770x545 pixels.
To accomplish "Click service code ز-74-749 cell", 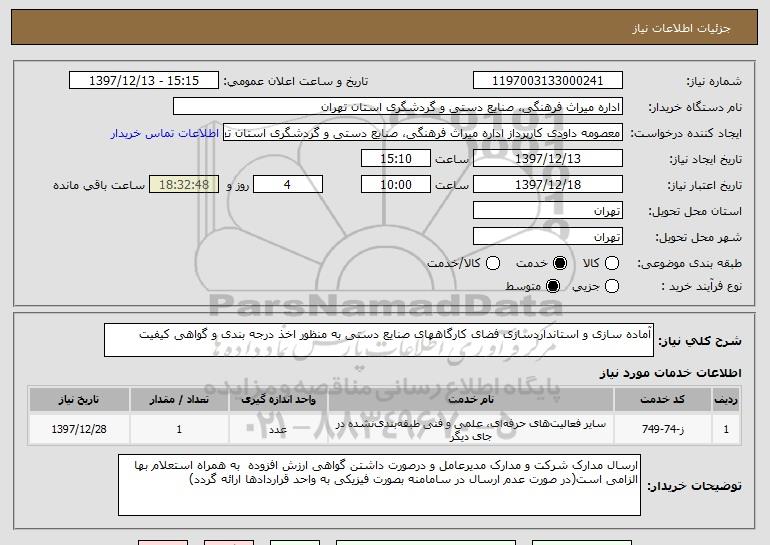I will 662,429.
